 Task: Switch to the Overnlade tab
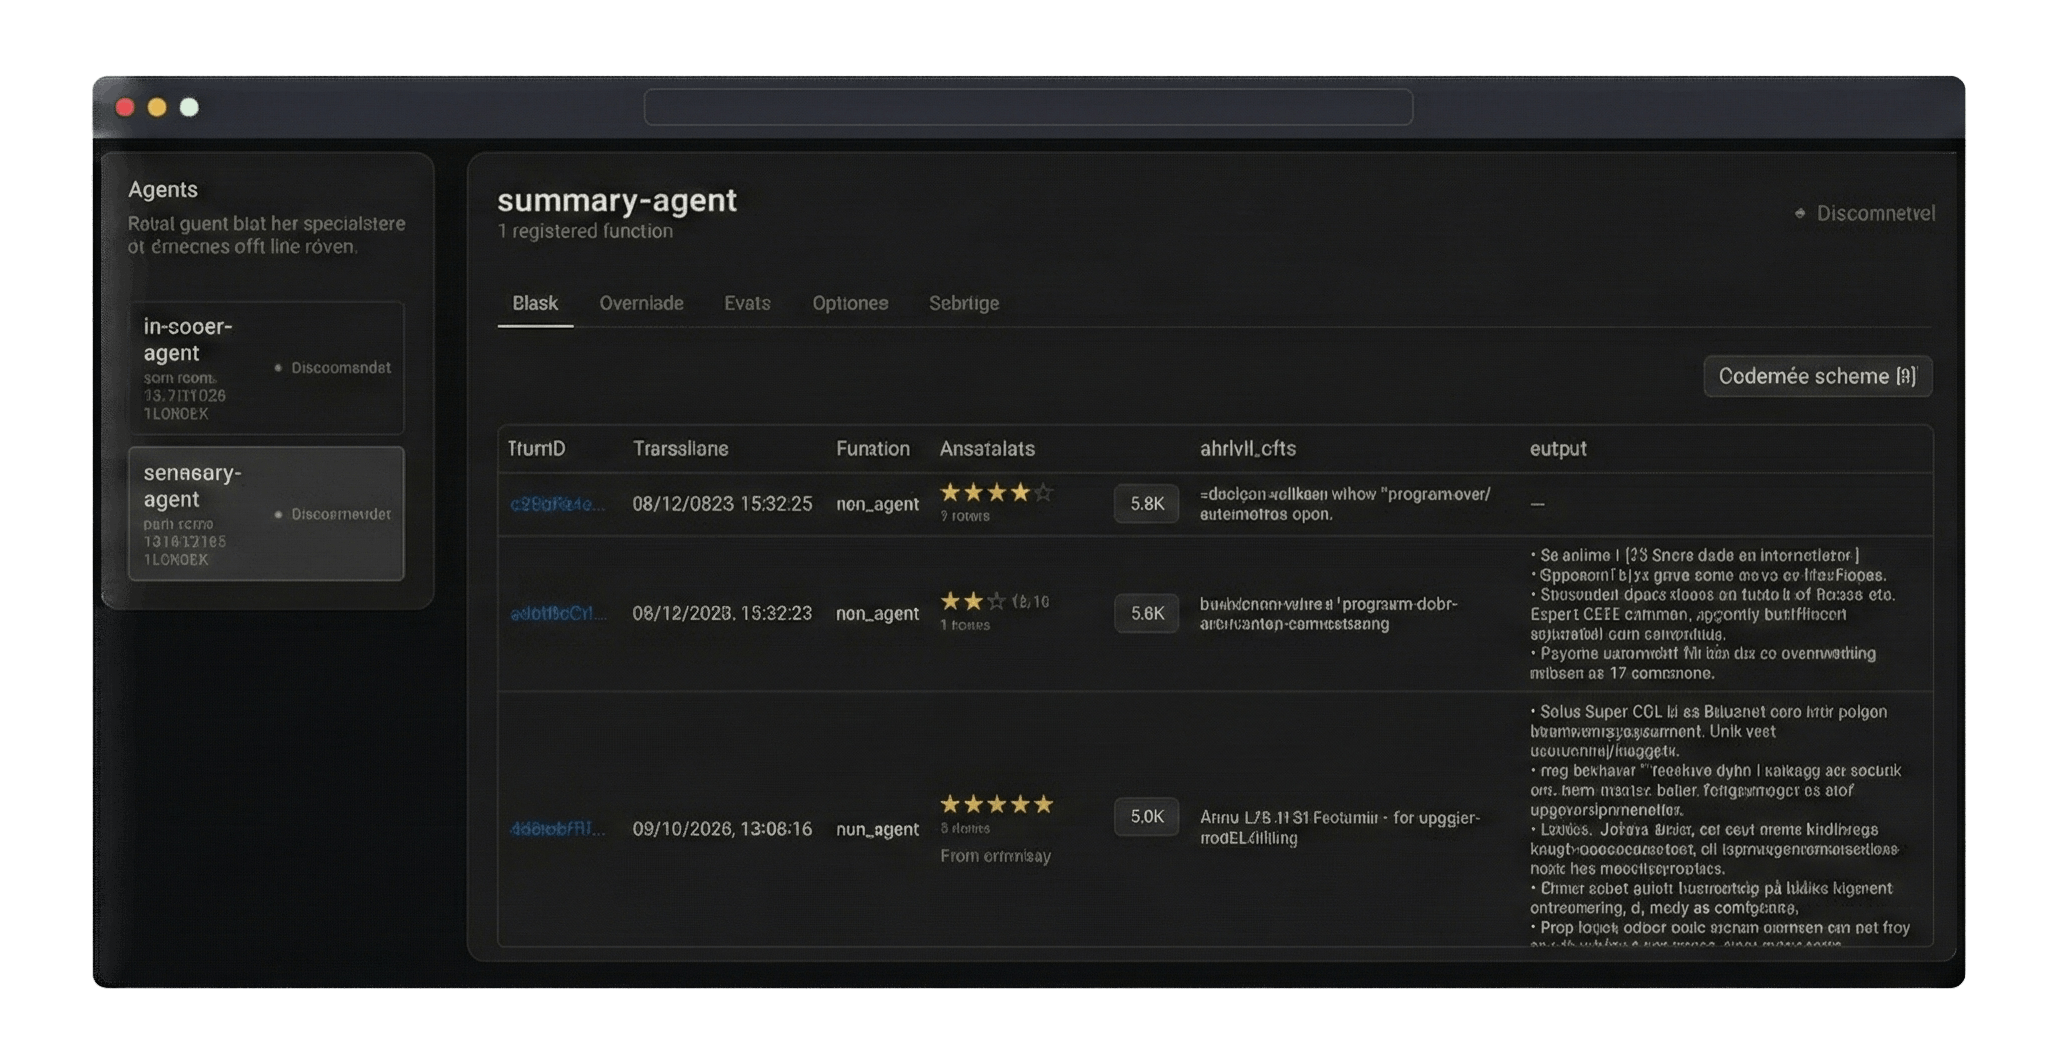point(641,302)
